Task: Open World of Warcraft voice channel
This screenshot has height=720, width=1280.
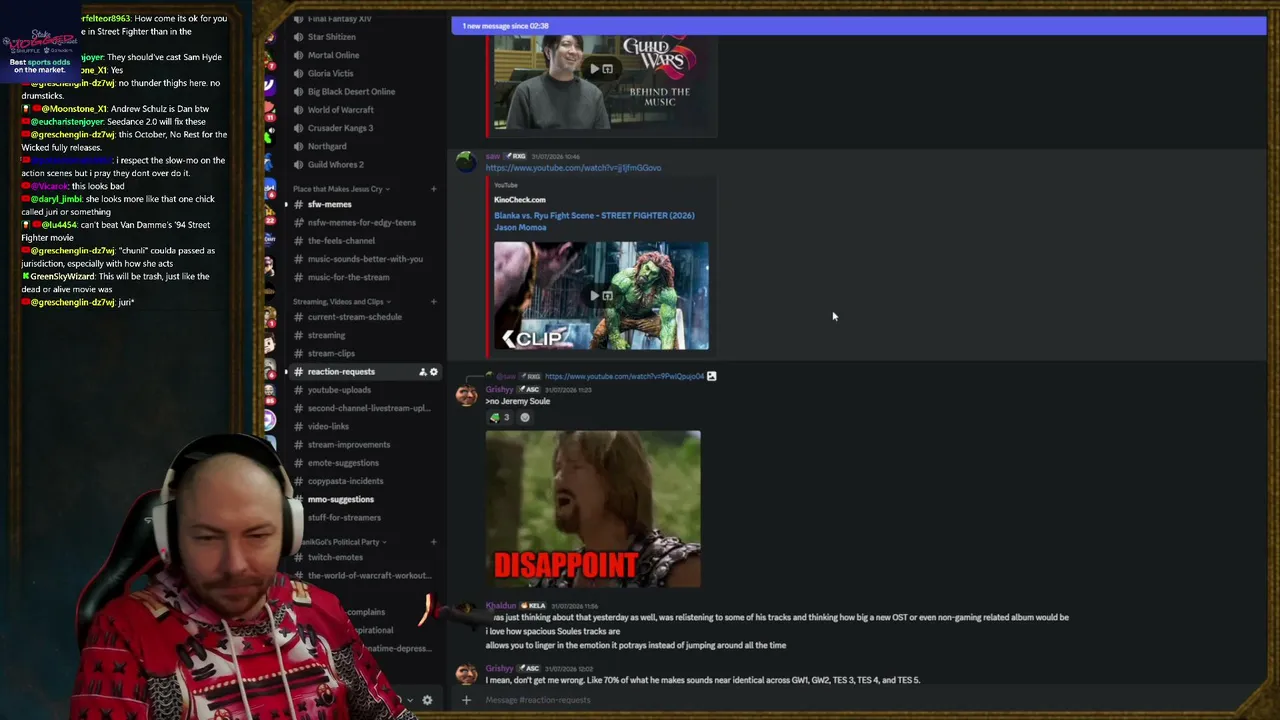Action: [340, 110]
